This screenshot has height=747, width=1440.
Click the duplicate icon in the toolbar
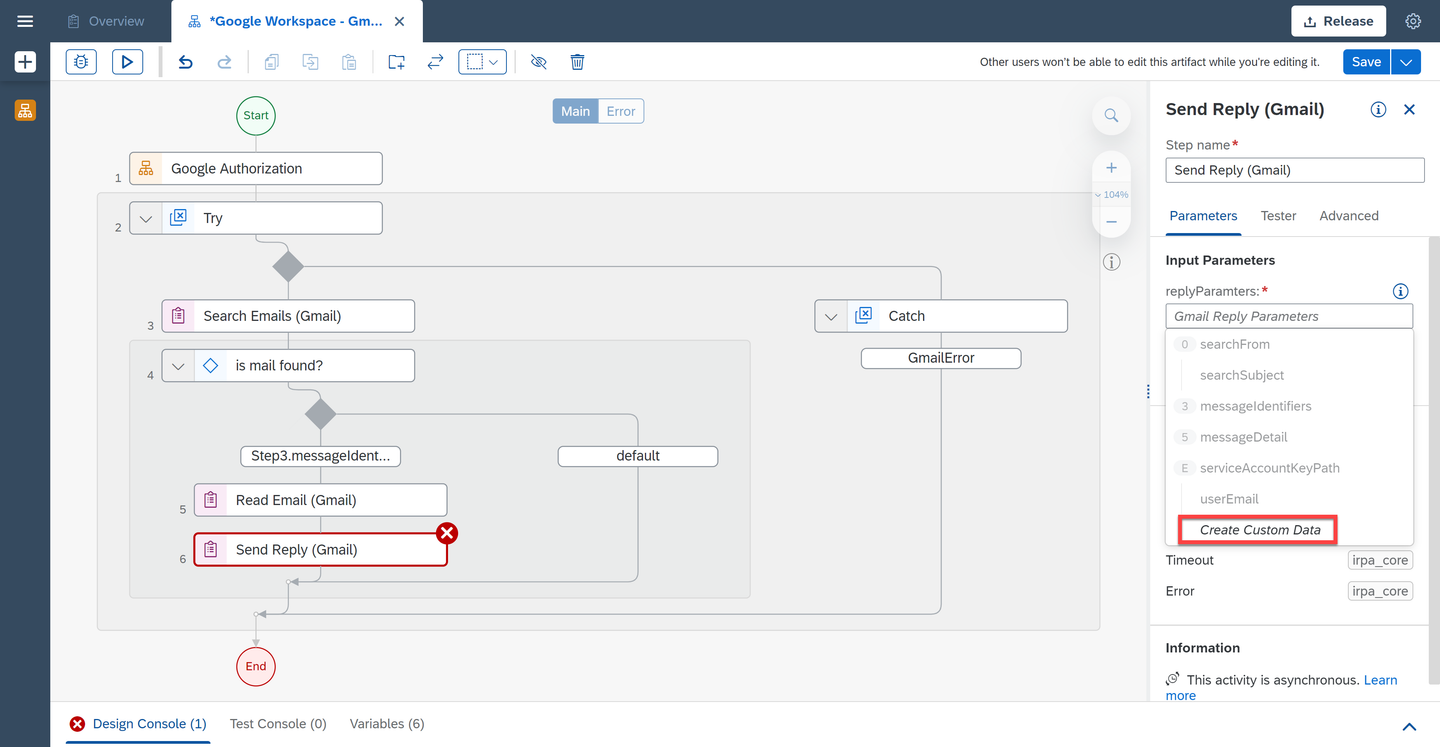click(x=311, y=62)
